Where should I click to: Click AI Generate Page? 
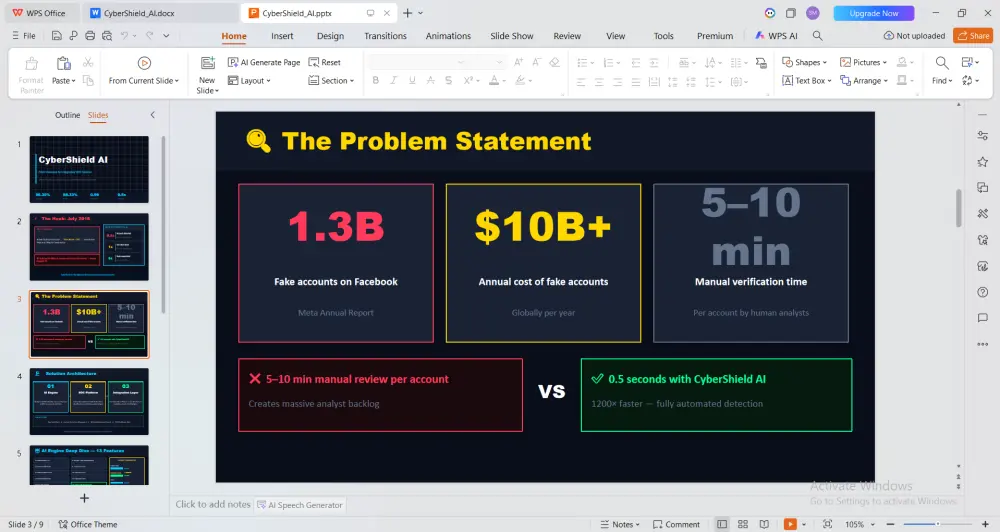(264, 63)
